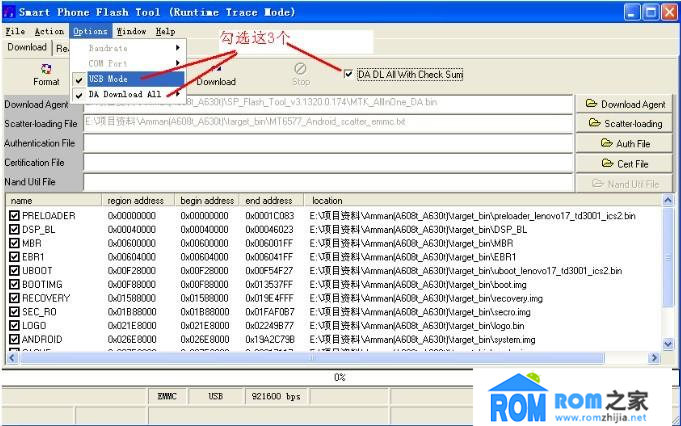Screen dimensions: 681x426
Task: Click the 'location' column header
Action: [x=482, y=201]
